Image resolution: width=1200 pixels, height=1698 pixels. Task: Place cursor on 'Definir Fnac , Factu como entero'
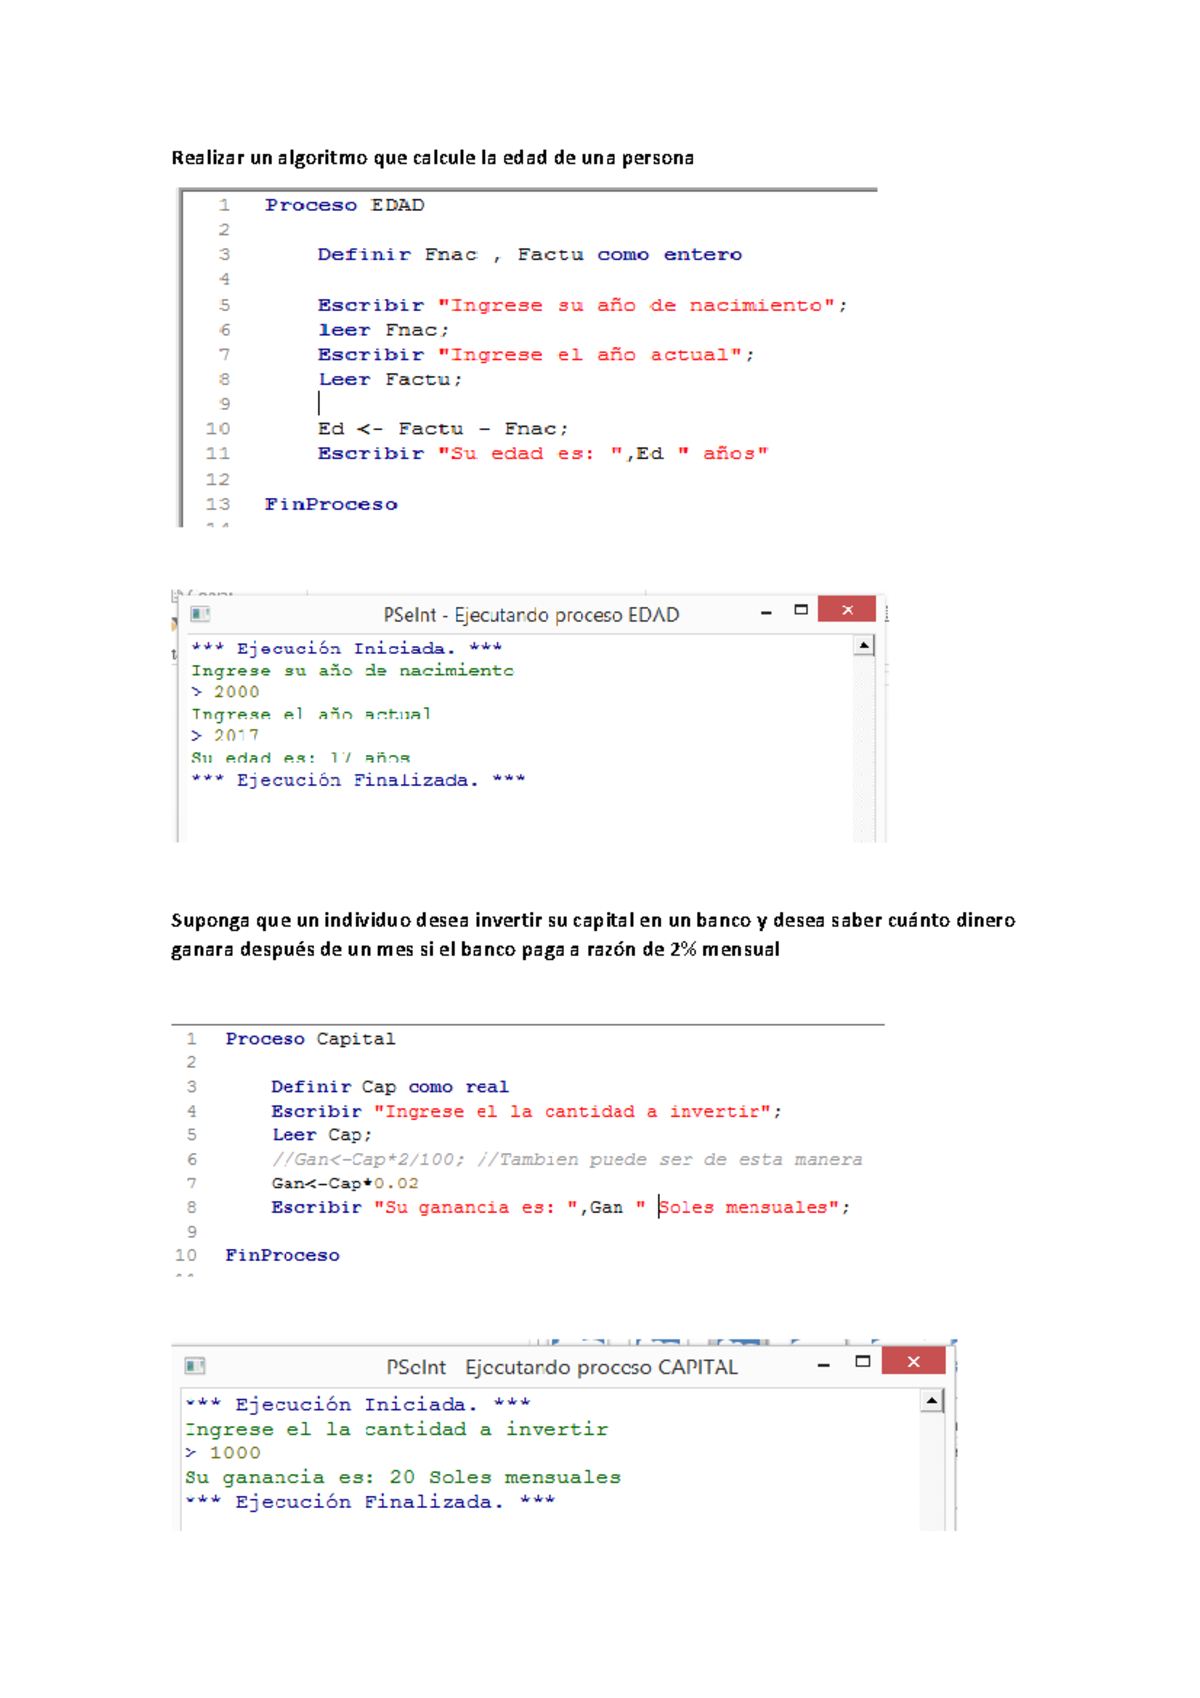coord(529,255)
